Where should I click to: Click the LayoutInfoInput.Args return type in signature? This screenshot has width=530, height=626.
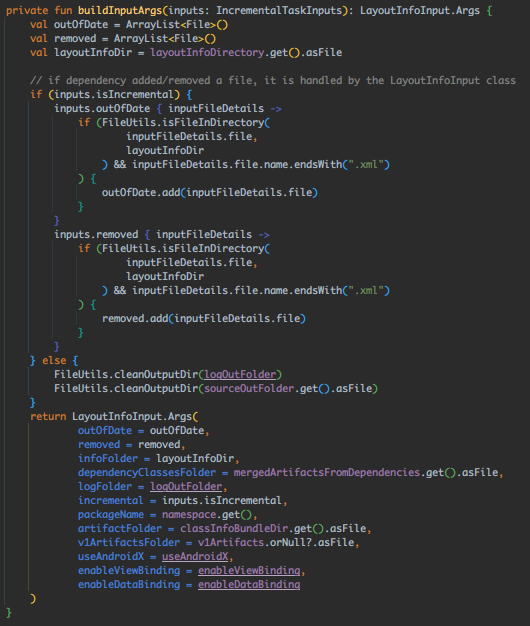pyautogui.click(x=420, y=10)
